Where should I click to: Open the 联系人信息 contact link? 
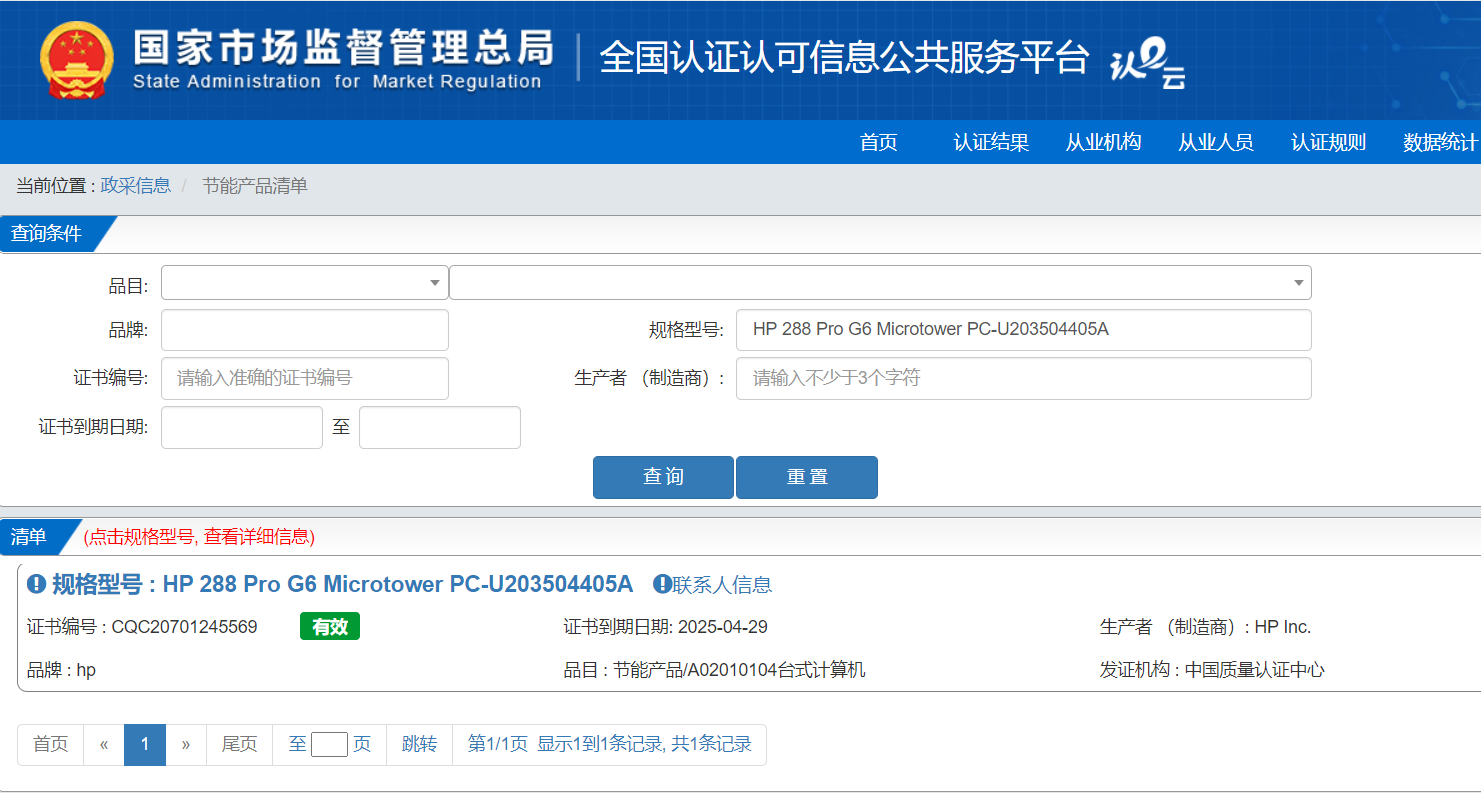click(x=722, y=585)
